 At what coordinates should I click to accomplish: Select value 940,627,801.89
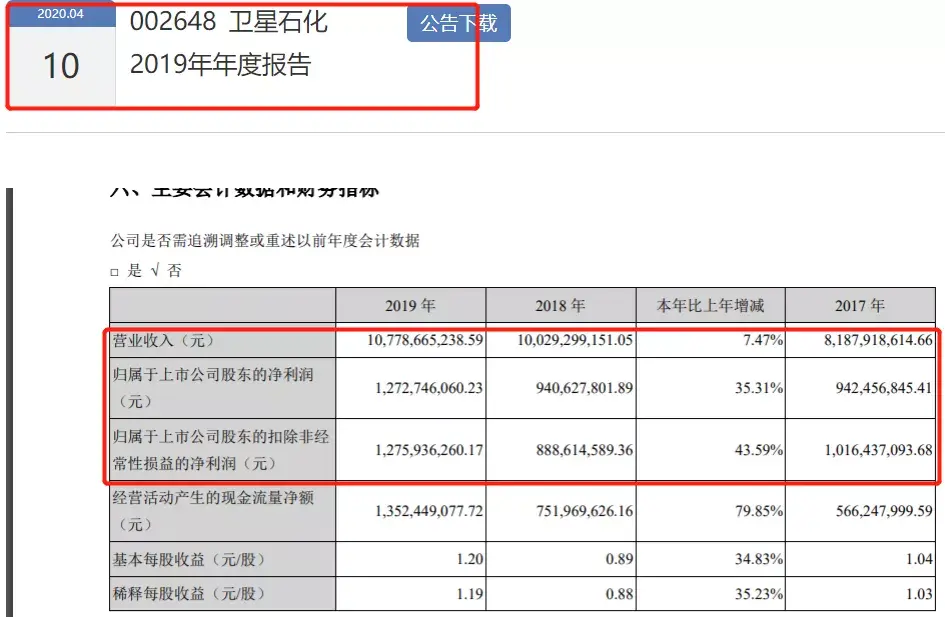pos(585,387)
